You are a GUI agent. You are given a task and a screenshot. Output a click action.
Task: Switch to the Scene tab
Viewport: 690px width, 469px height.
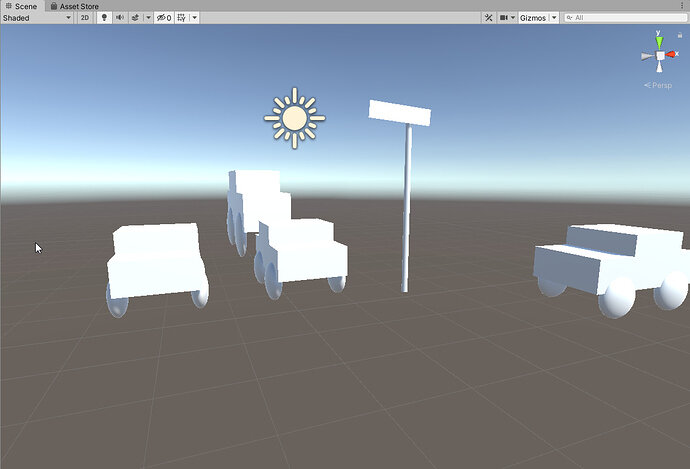22,6
